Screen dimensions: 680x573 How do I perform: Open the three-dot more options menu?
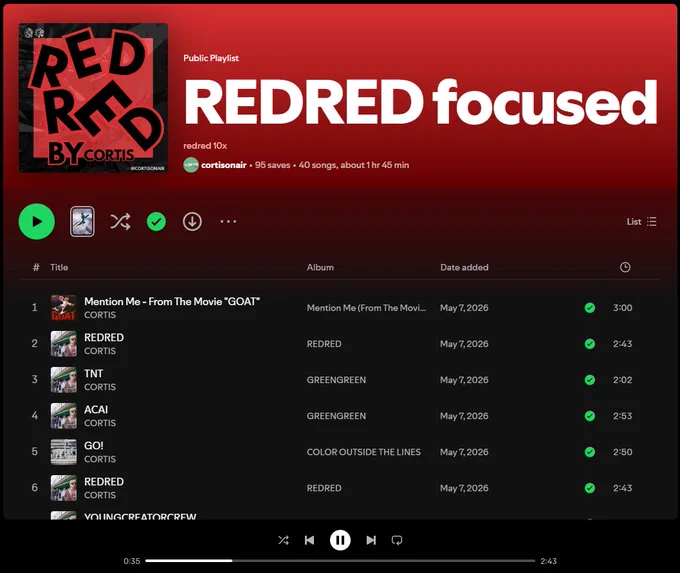click(228, 222)
